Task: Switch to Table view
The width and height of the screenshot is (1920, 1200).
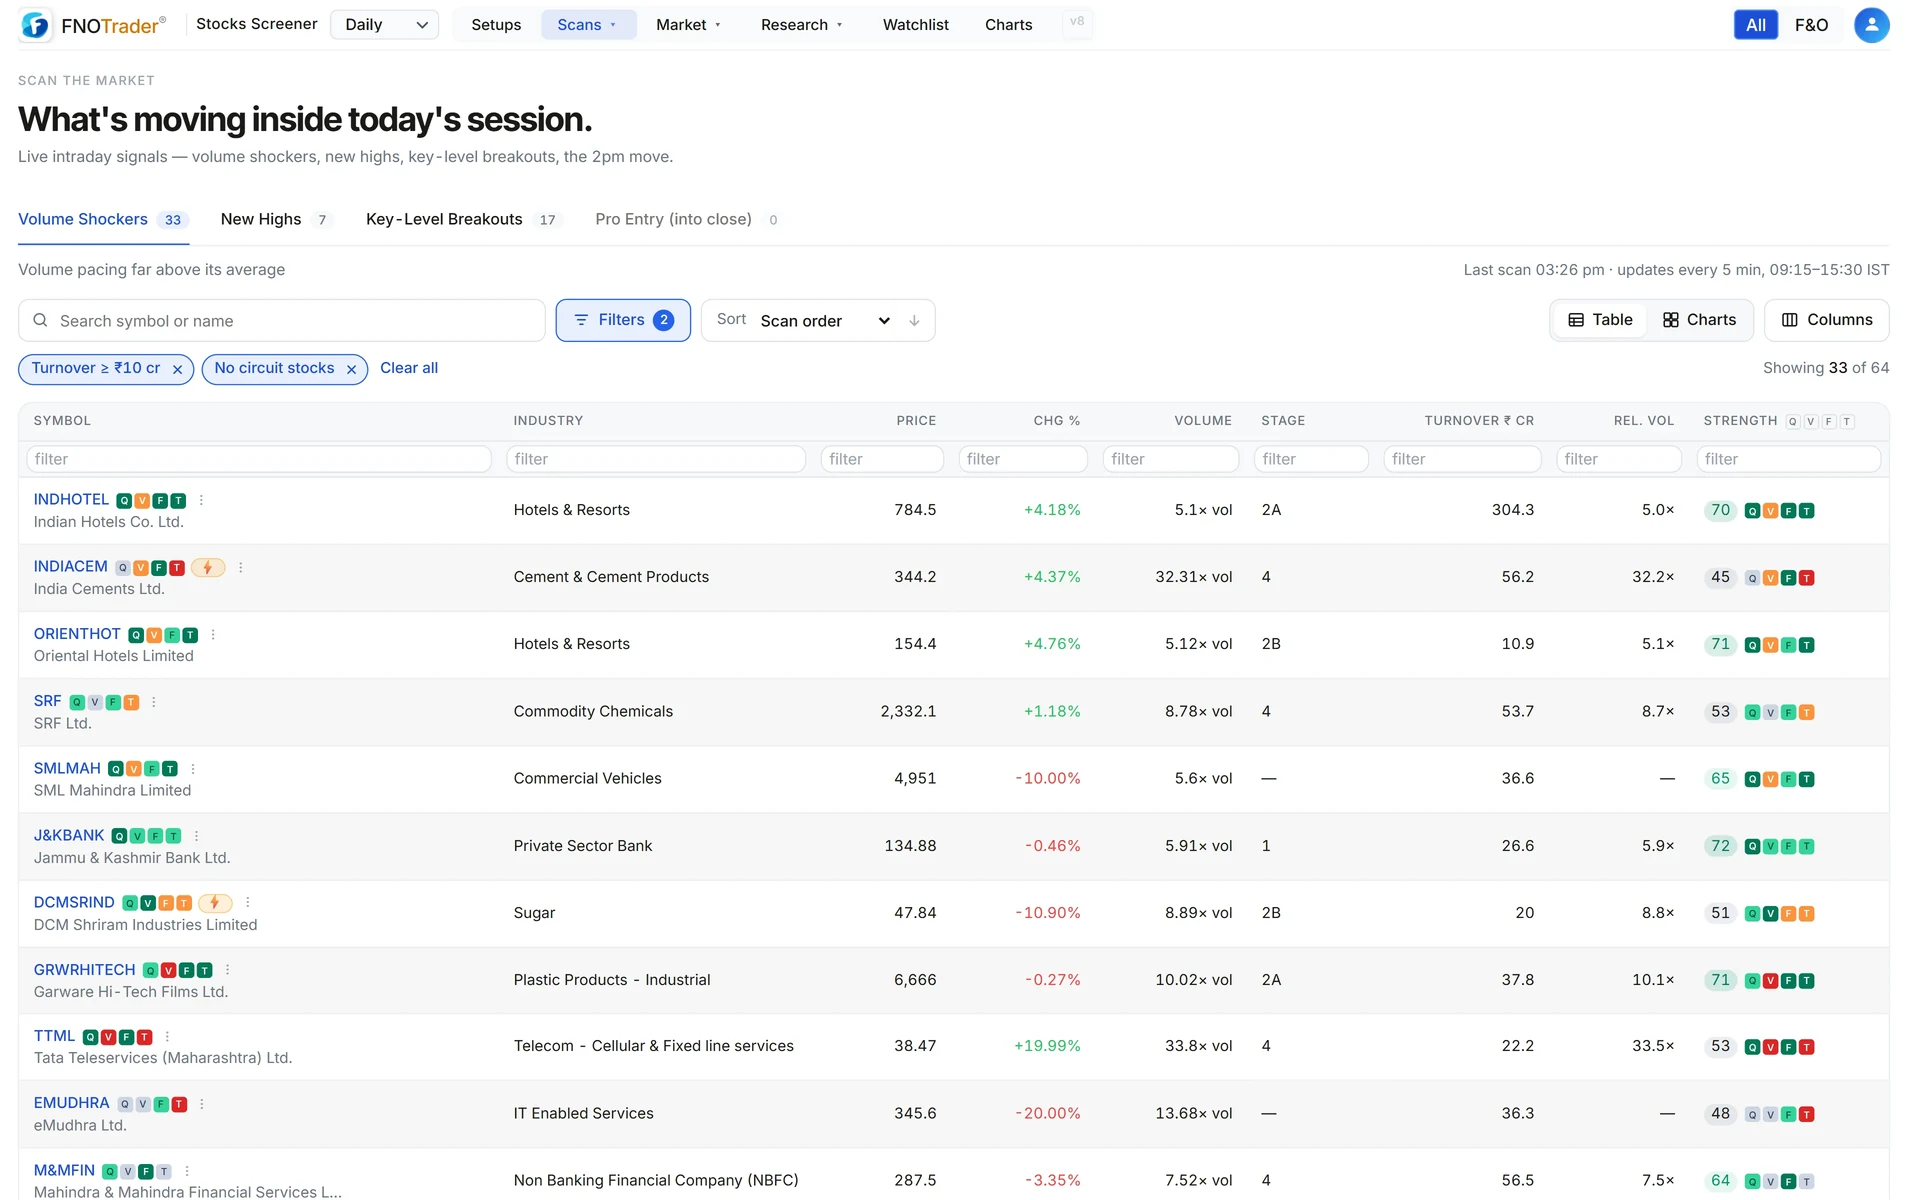Action: 1600,320
